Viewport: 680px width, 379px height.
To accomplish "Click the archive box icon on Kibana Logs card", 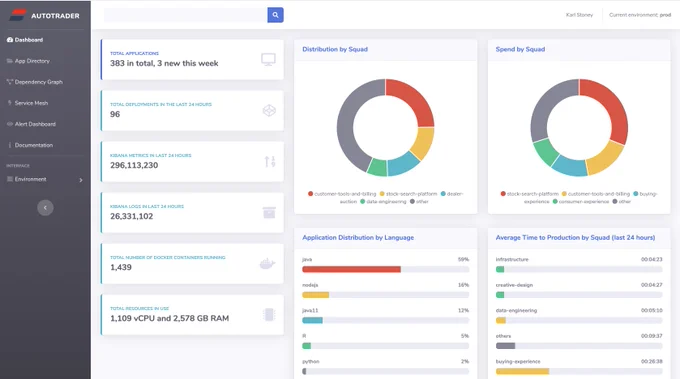I will pos(269,212).
